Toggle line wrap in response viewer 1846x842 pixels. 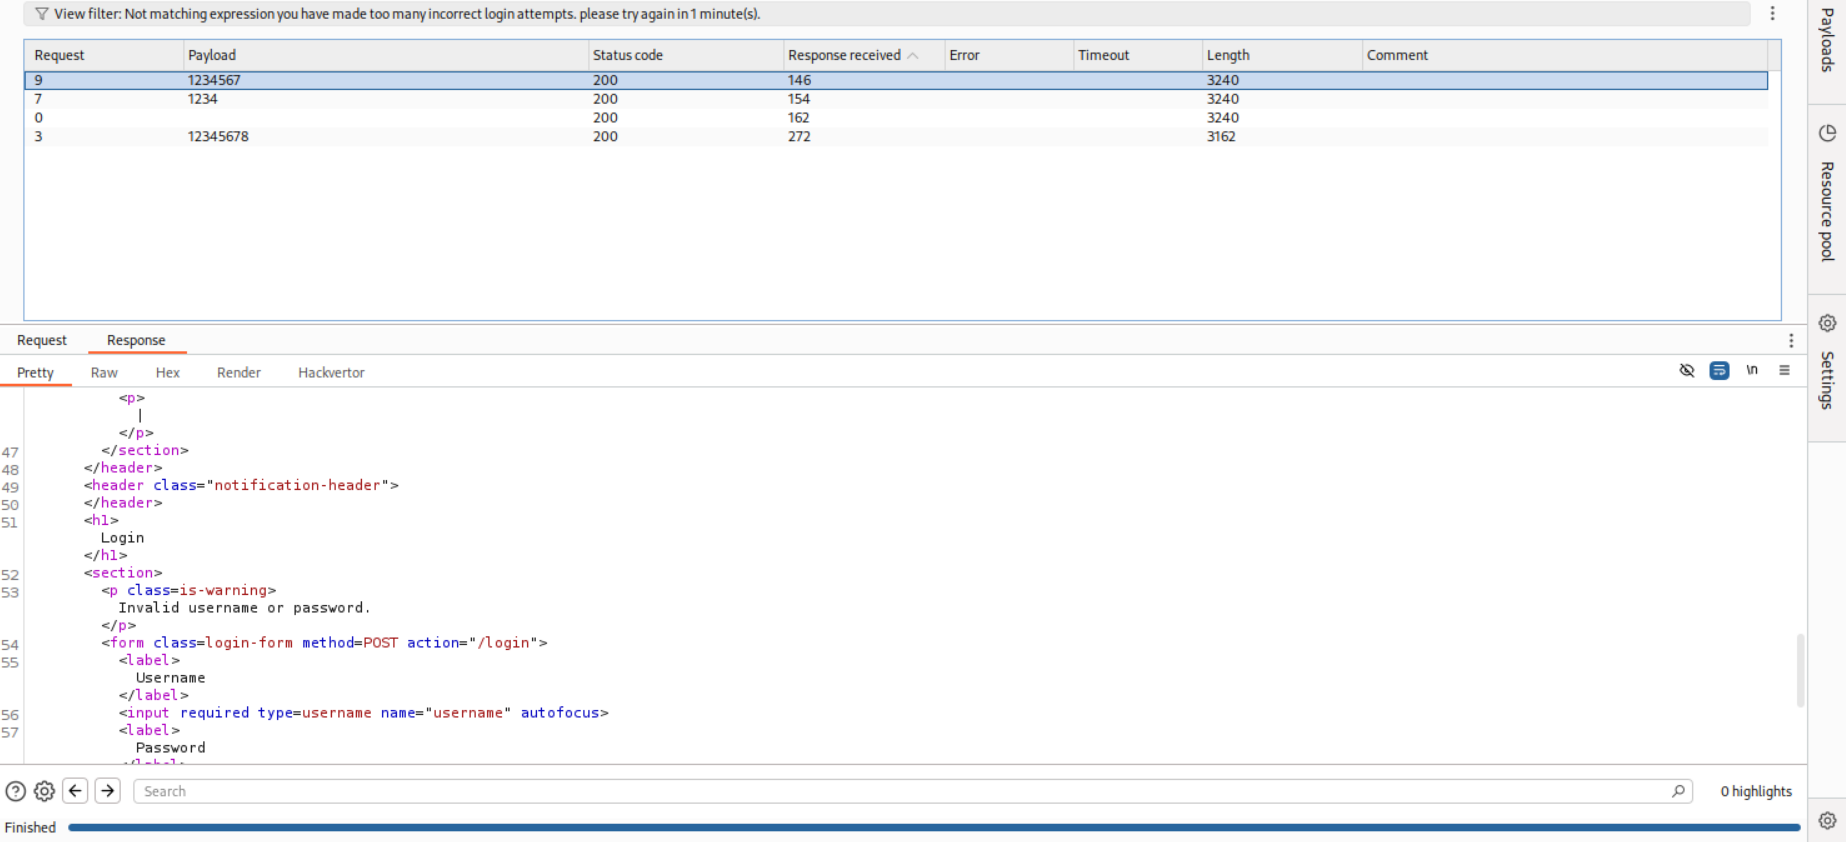1719,371
